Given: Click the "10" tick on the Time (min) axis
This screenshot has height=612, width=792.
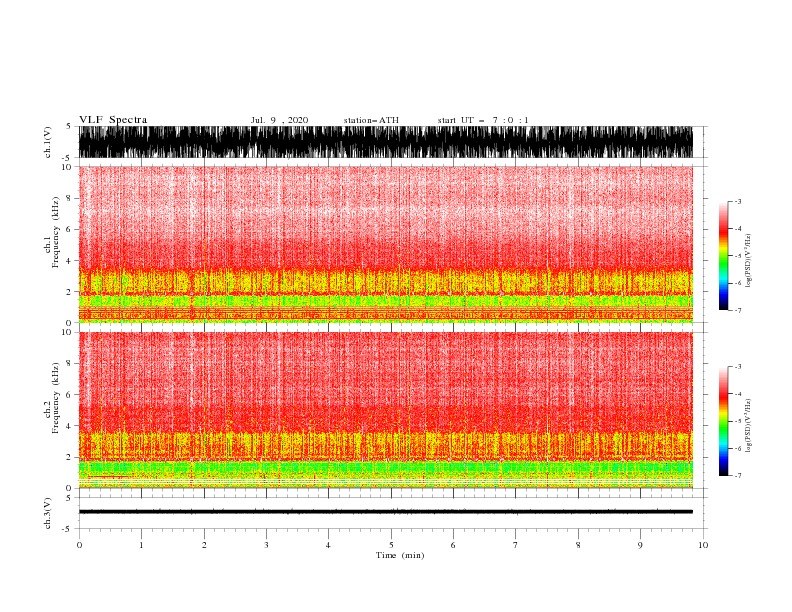Looking at the screenshot, I should pyautogui.click(x=703, y=545).
